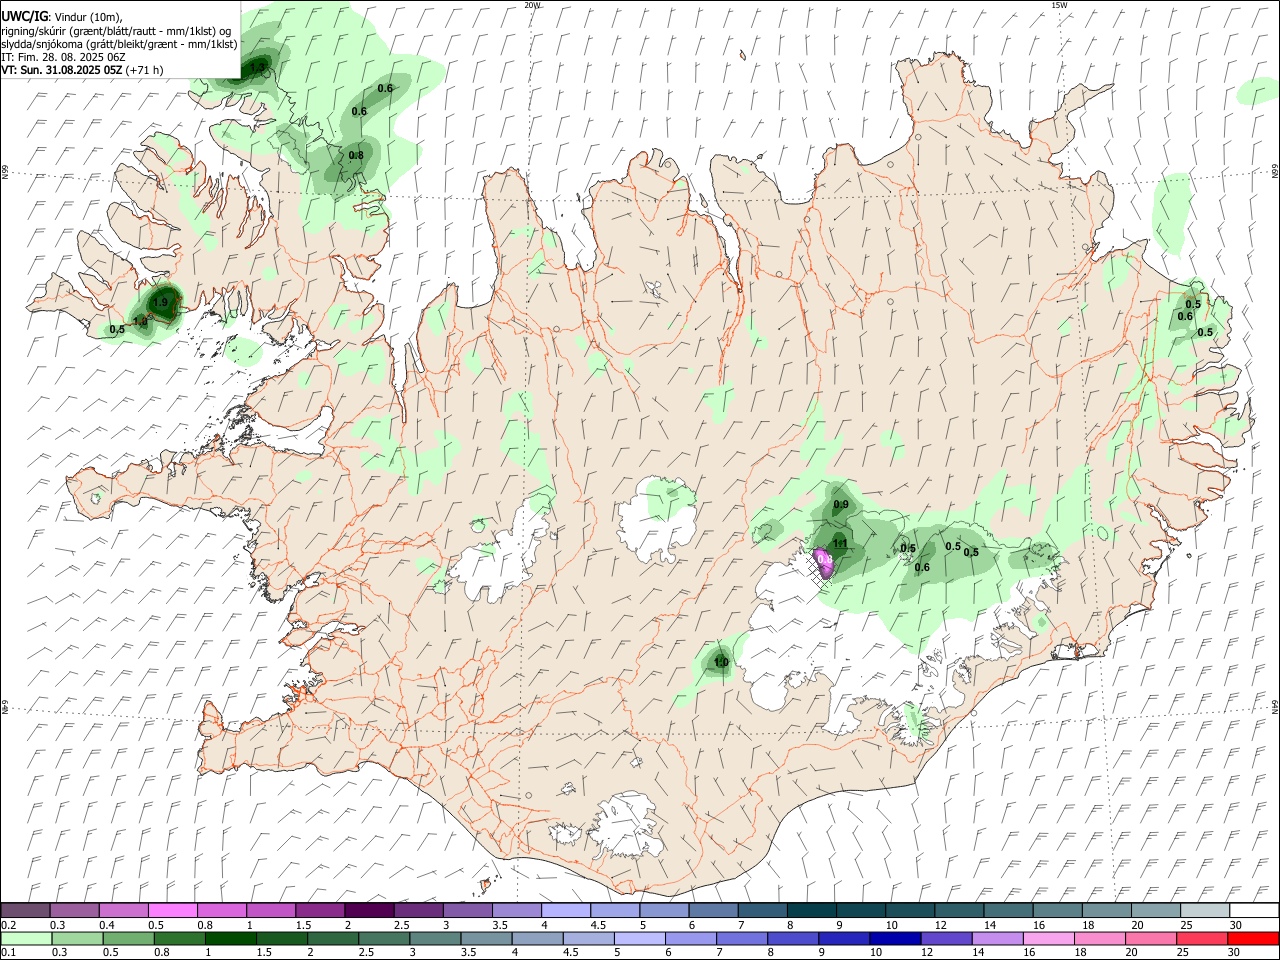Click the bright red rain swatch above label 30
This screenshot has height=960, width=1280.
pos(1253,938)
